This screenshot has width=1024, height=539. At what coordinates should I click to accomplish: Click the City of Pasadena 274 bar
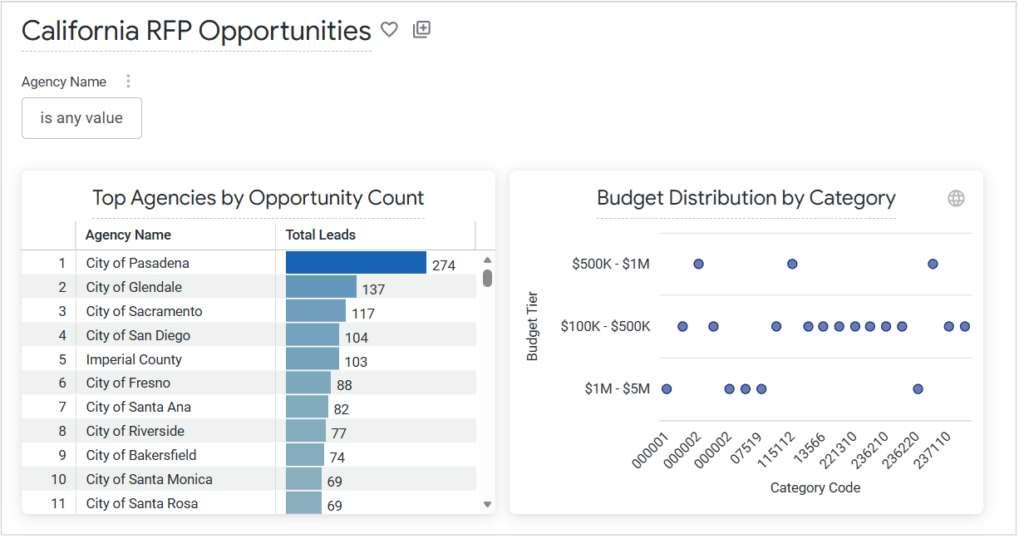356,263
